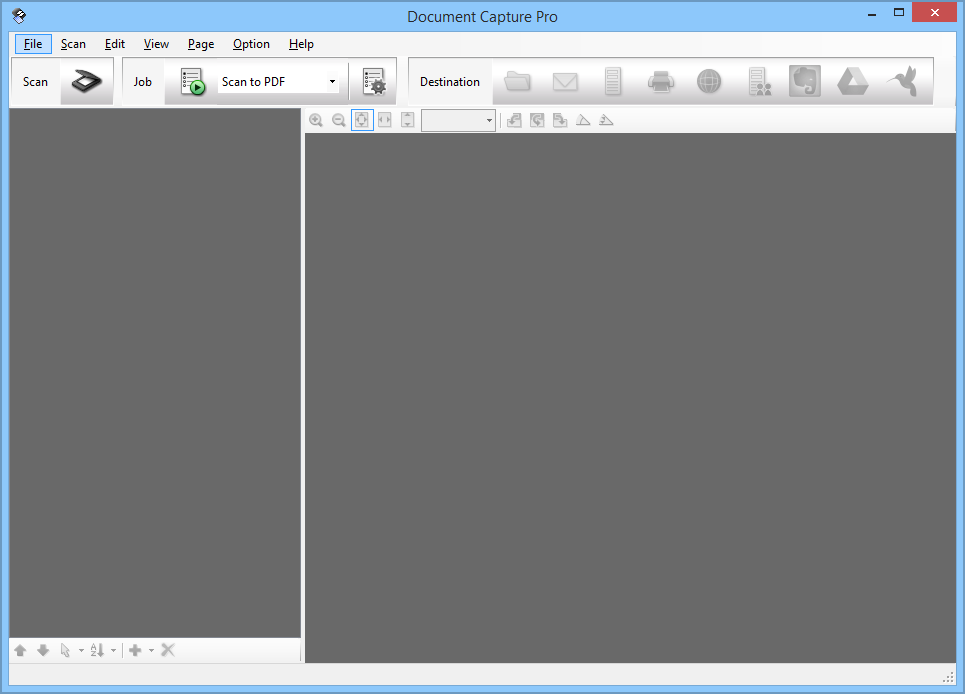965x694 pixels.
Task: Select the FTP server destination icon
Action: click(612, 81)
